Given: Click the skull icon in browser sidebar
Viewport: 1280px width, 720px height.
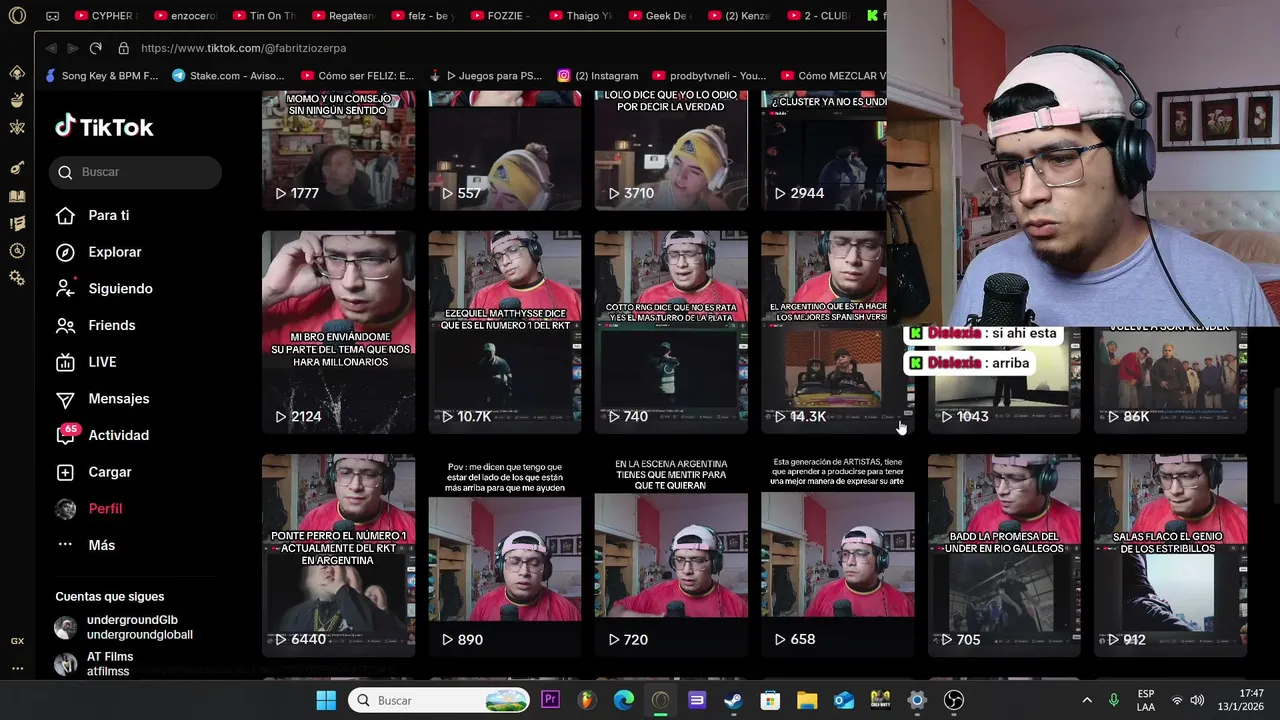Looking at the screenshot, I should pyautogui.click(x=17, y=72).
